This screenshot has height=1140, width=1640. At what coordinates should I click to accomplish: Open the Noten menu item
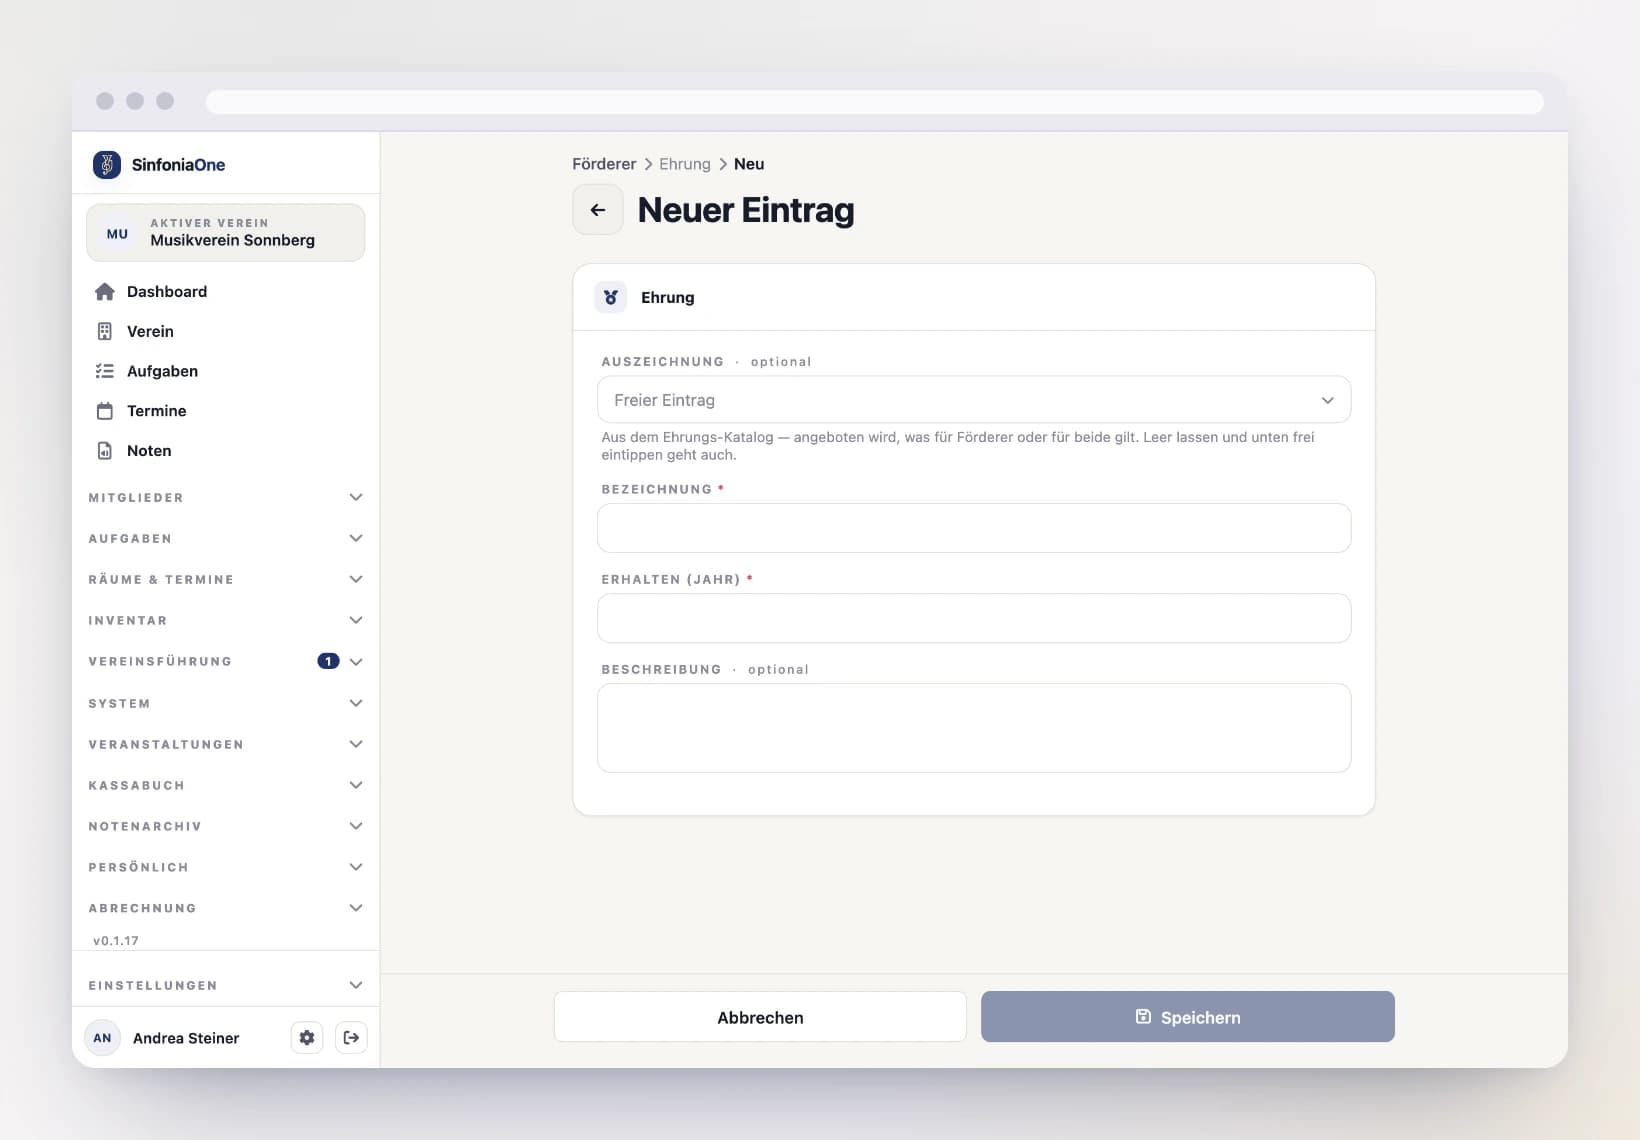coord(226,451)
